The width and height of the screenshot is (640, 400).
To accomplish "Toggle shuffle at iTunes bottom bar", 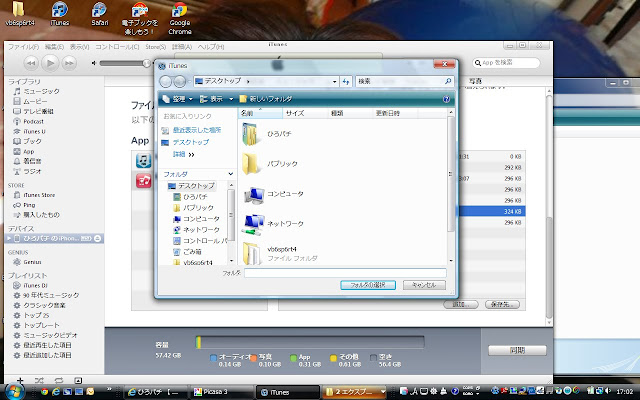I will pos(39,380).
